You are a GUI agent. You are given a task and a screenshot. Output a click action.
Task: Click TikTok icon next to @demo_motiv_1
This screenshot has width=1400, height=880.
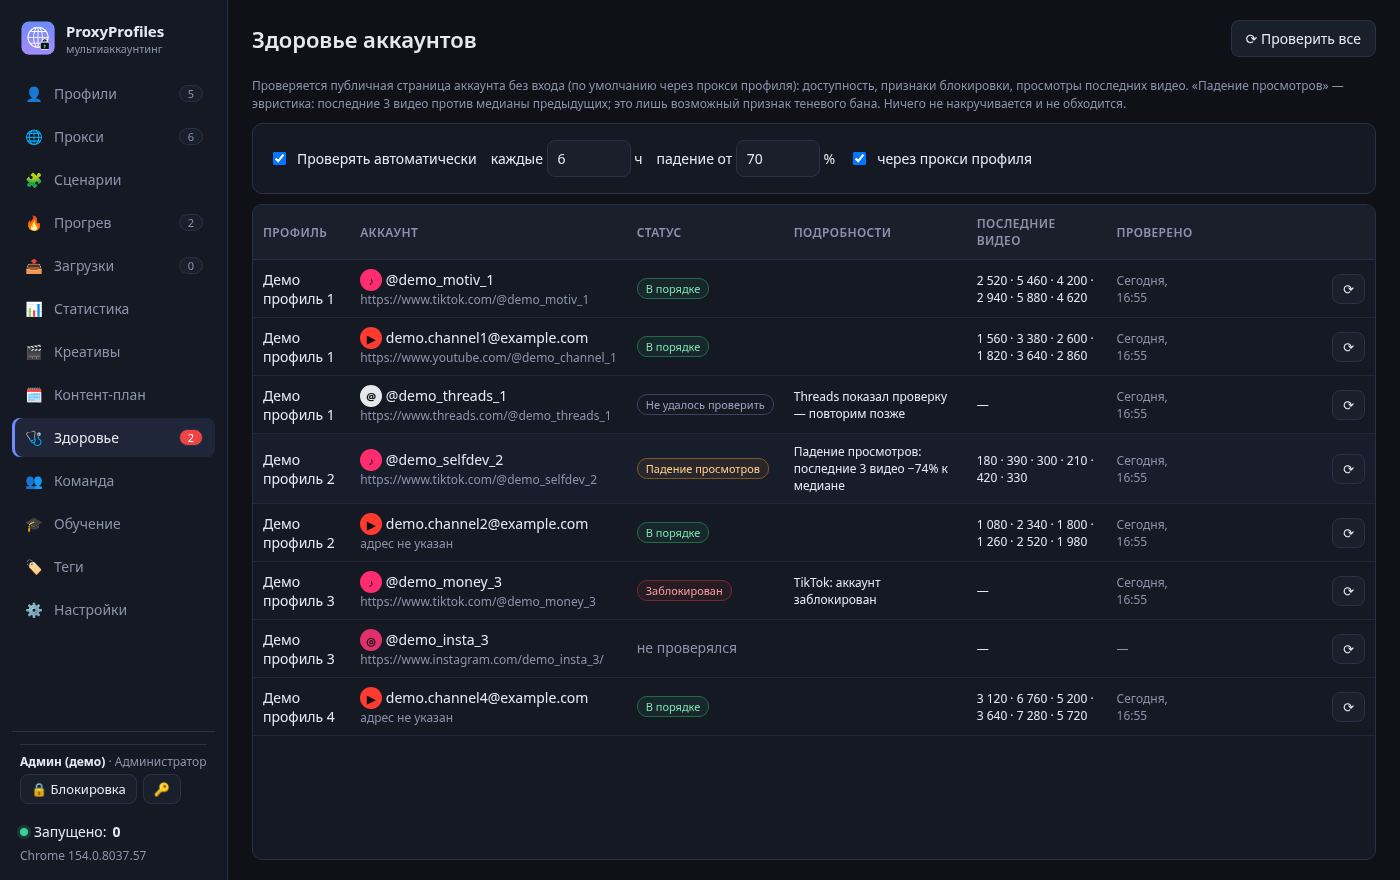(x=371, y=280)
